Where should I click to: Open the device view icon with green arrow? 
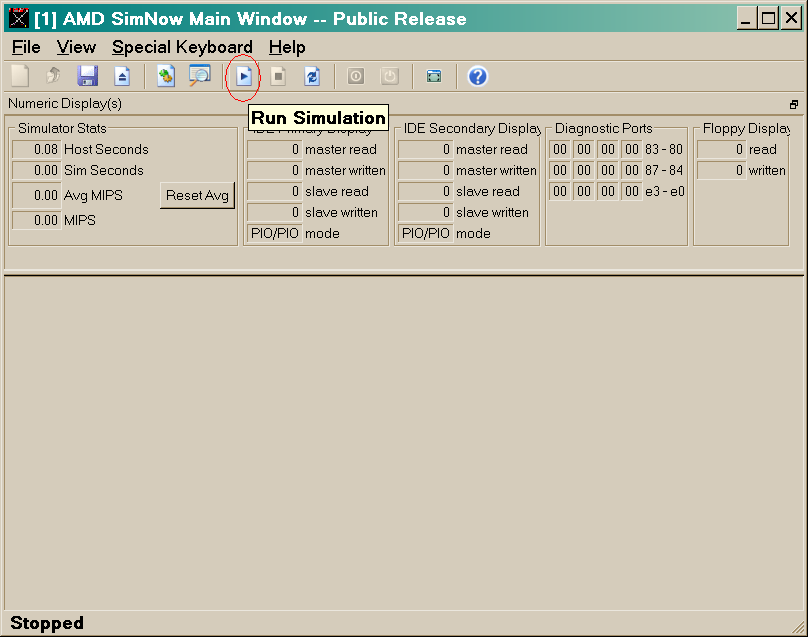point(166,76)
